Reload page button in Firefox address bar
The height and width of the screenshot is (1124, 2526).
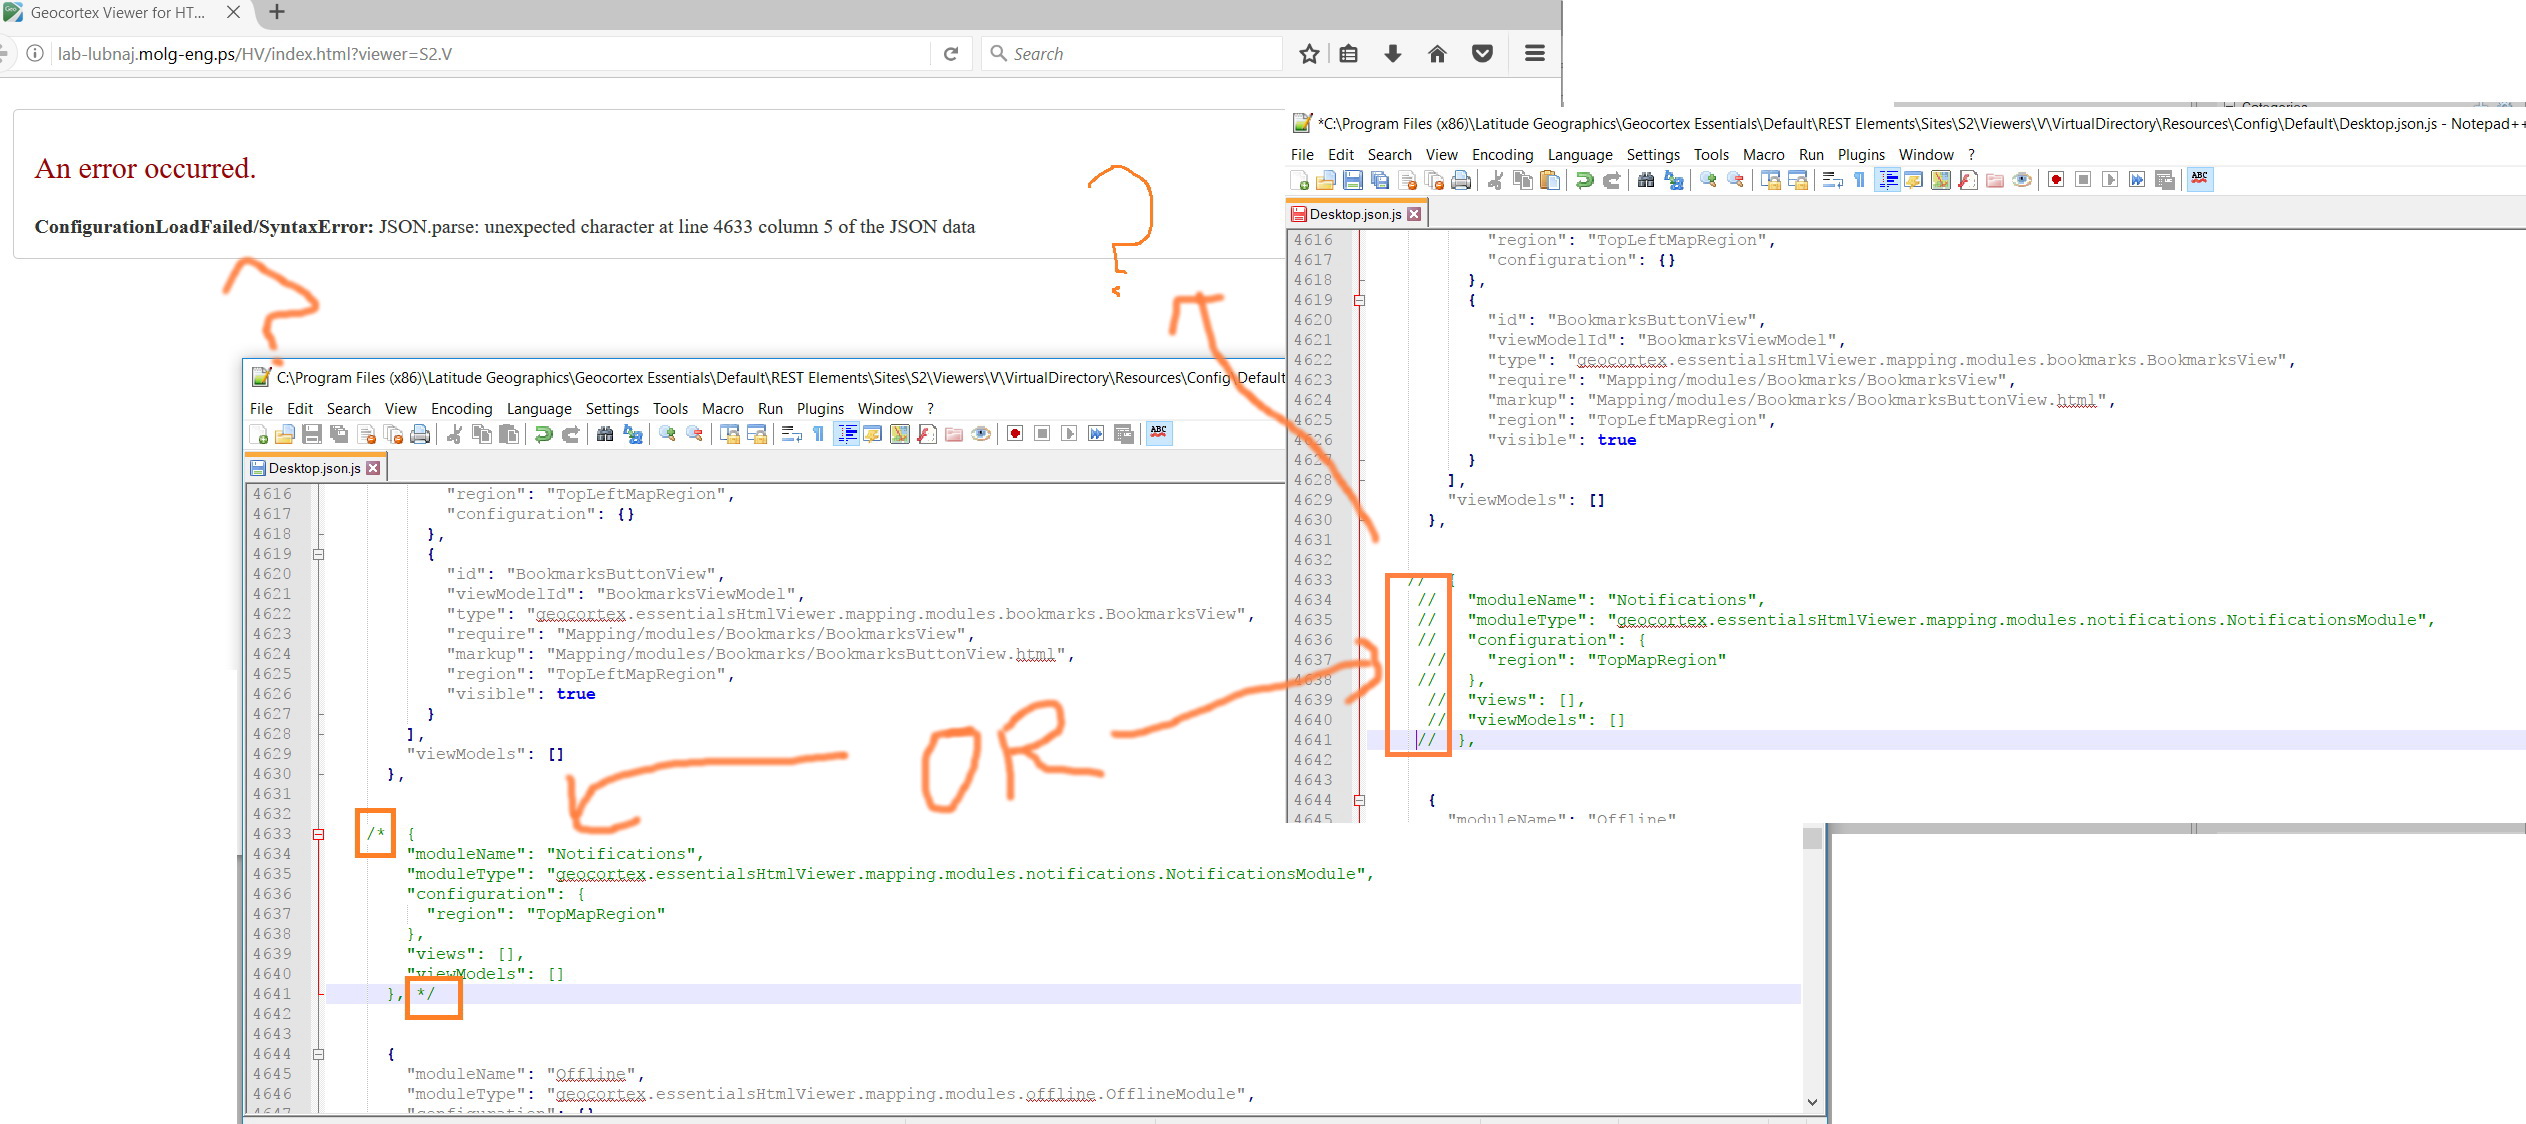(x=951, y=54)
